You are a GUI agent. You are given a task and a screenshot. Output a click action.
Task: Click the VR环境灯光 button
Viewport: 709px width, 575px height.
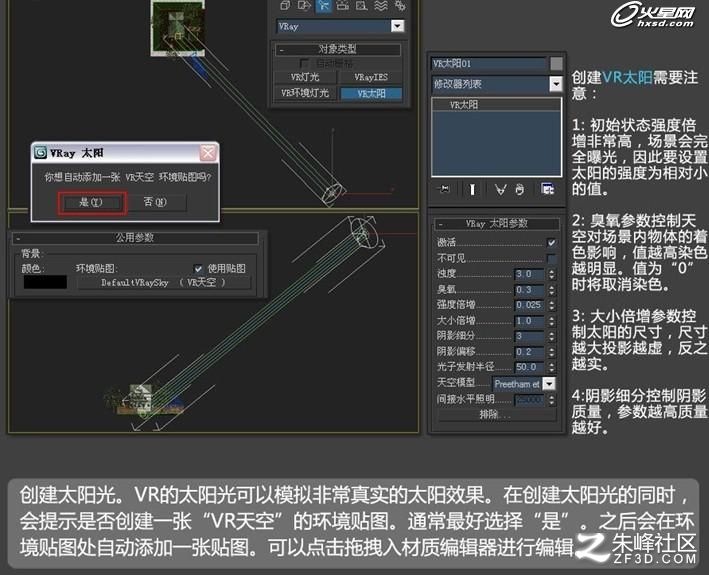click(305, 93)
